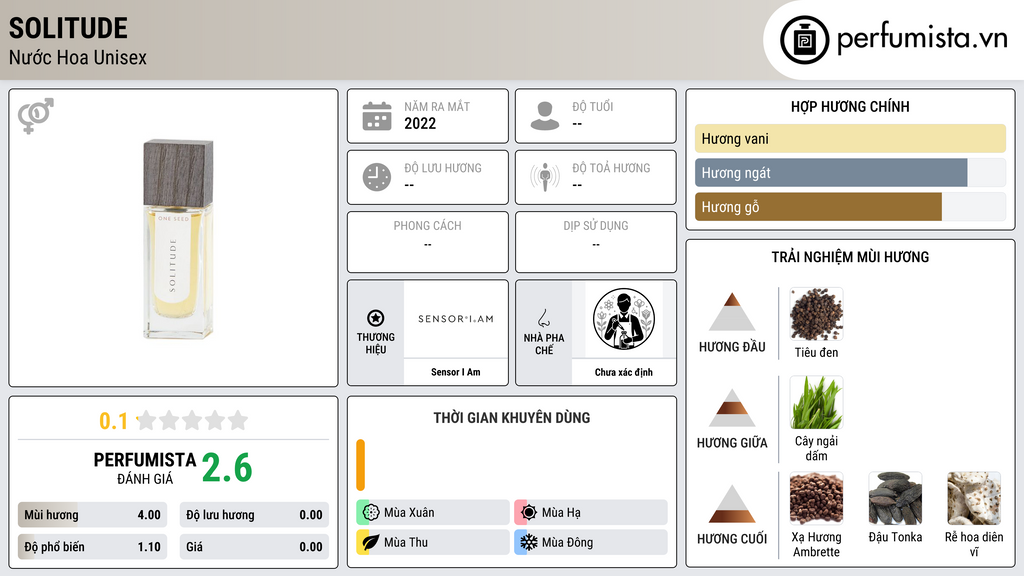The height and width of the screenshot is (576, 1024).
Task: Click the Hương vani accord bar
Action: (850, 138)
